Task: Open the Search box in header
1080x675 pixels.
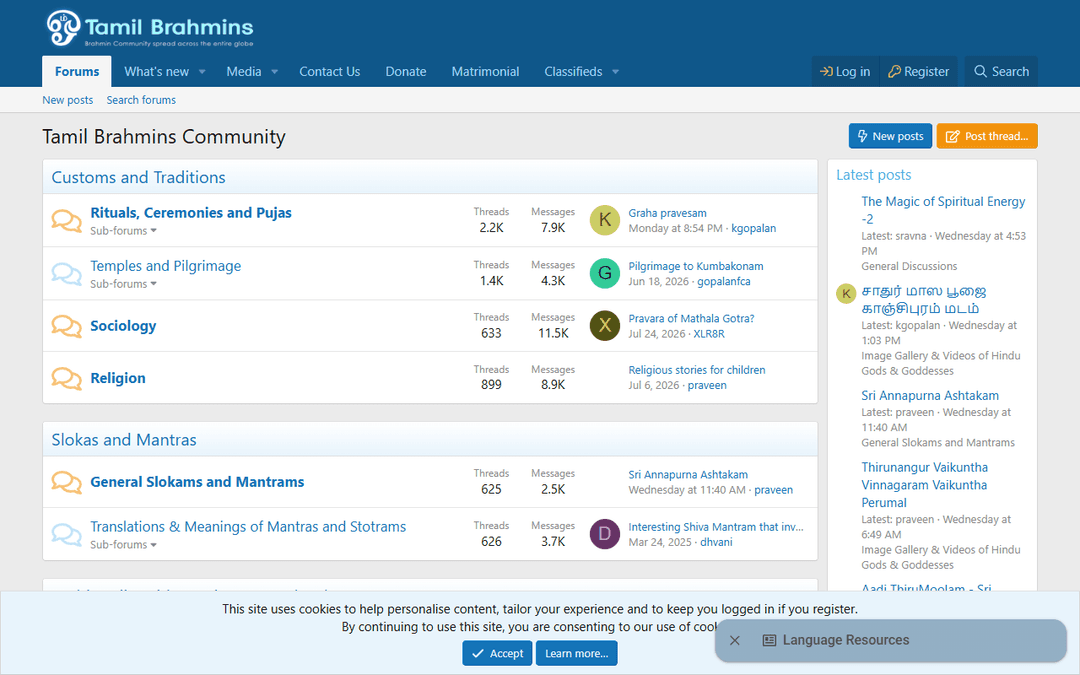Action: (x=1001, y=72)
